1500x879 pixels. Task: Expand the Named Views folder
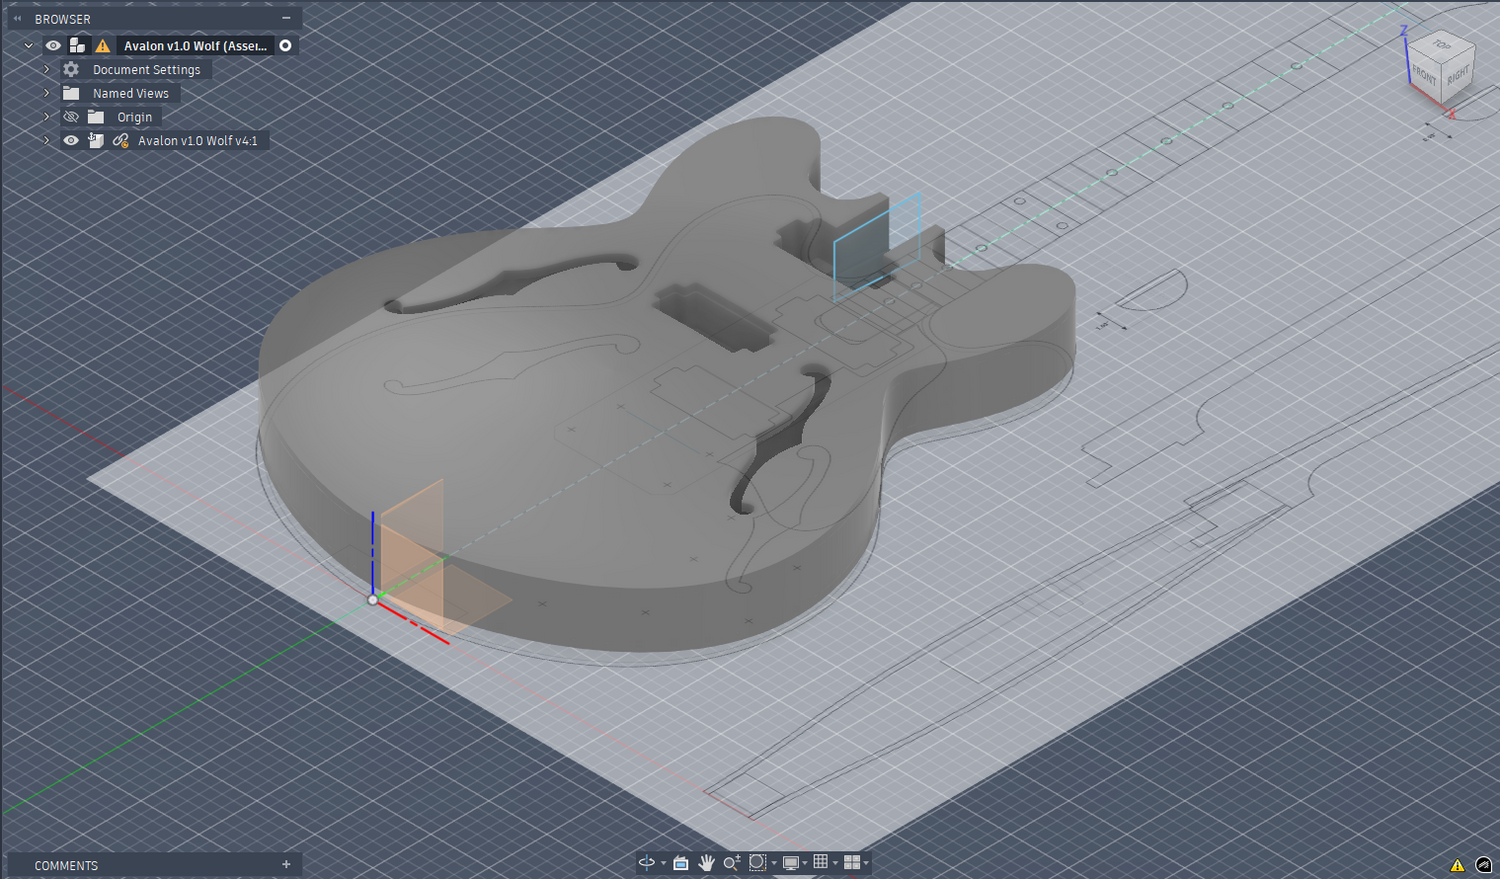[46, 93]
